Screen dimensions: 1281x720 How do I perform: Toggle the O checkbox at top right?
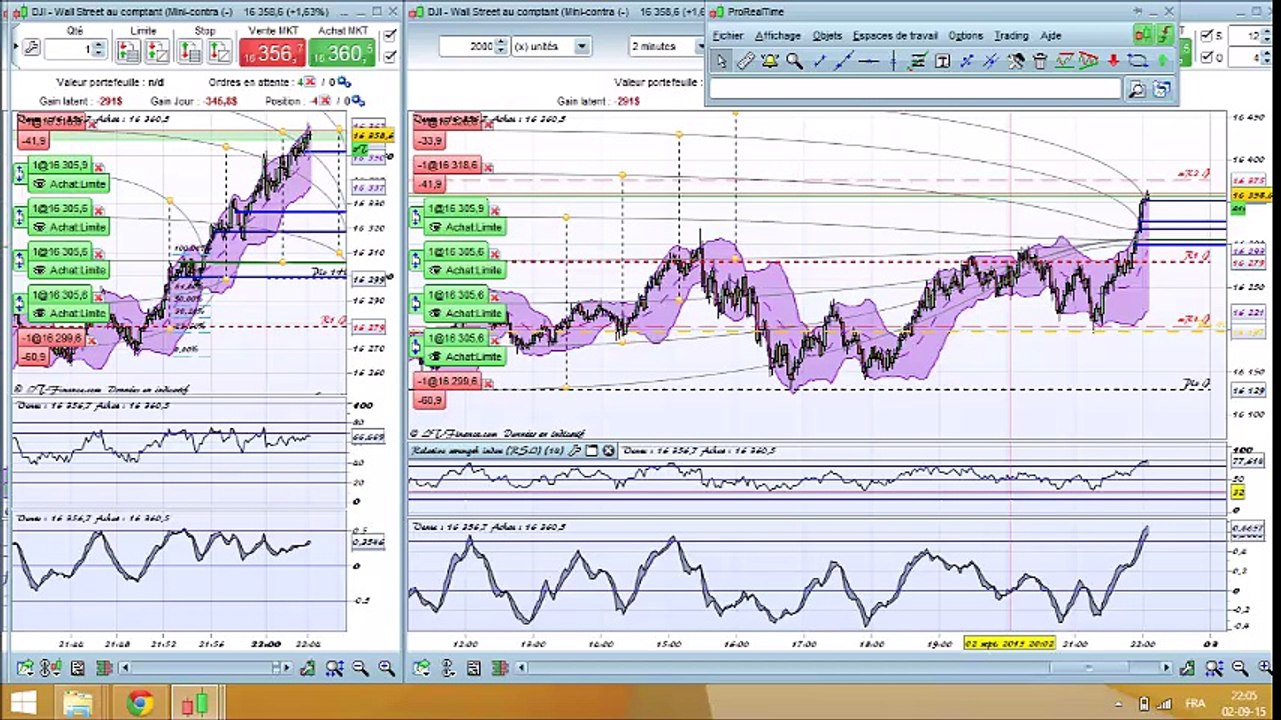click(1206, 56)
